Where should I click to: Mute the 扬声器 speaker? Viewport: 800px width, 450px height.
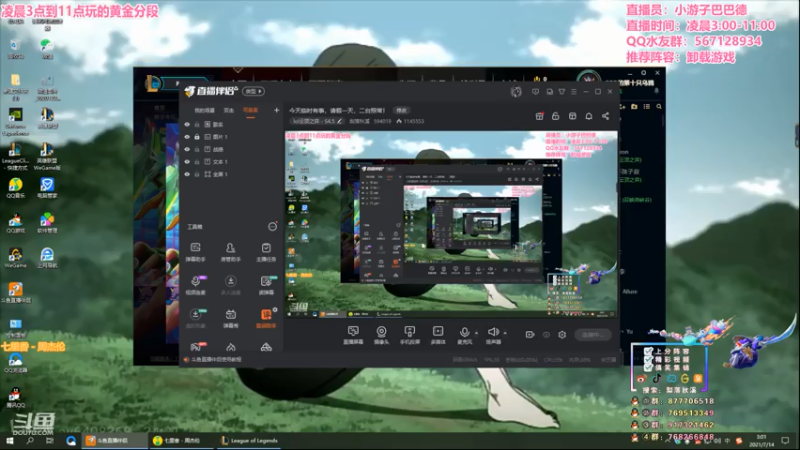pos(493,335)
